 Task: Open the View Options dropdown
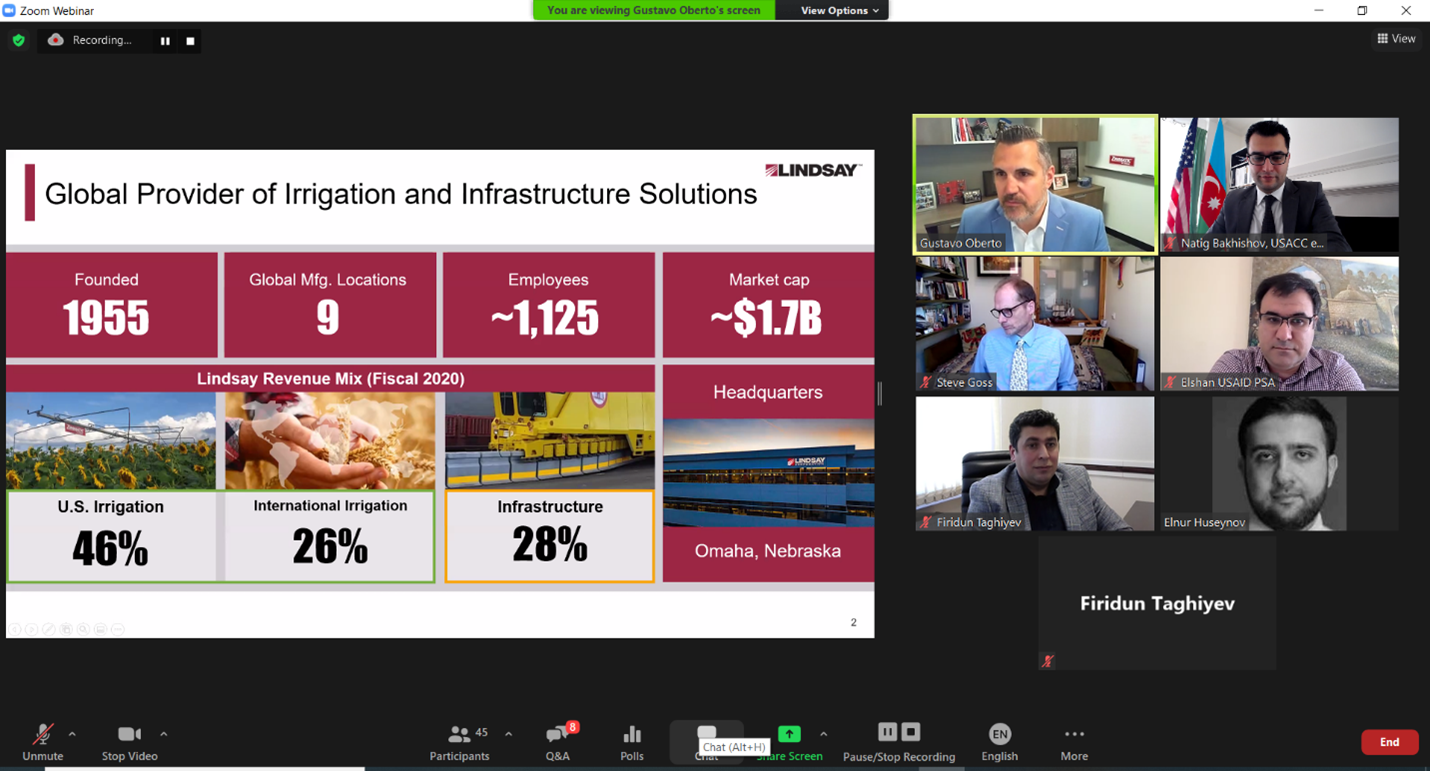click(839, 10)
